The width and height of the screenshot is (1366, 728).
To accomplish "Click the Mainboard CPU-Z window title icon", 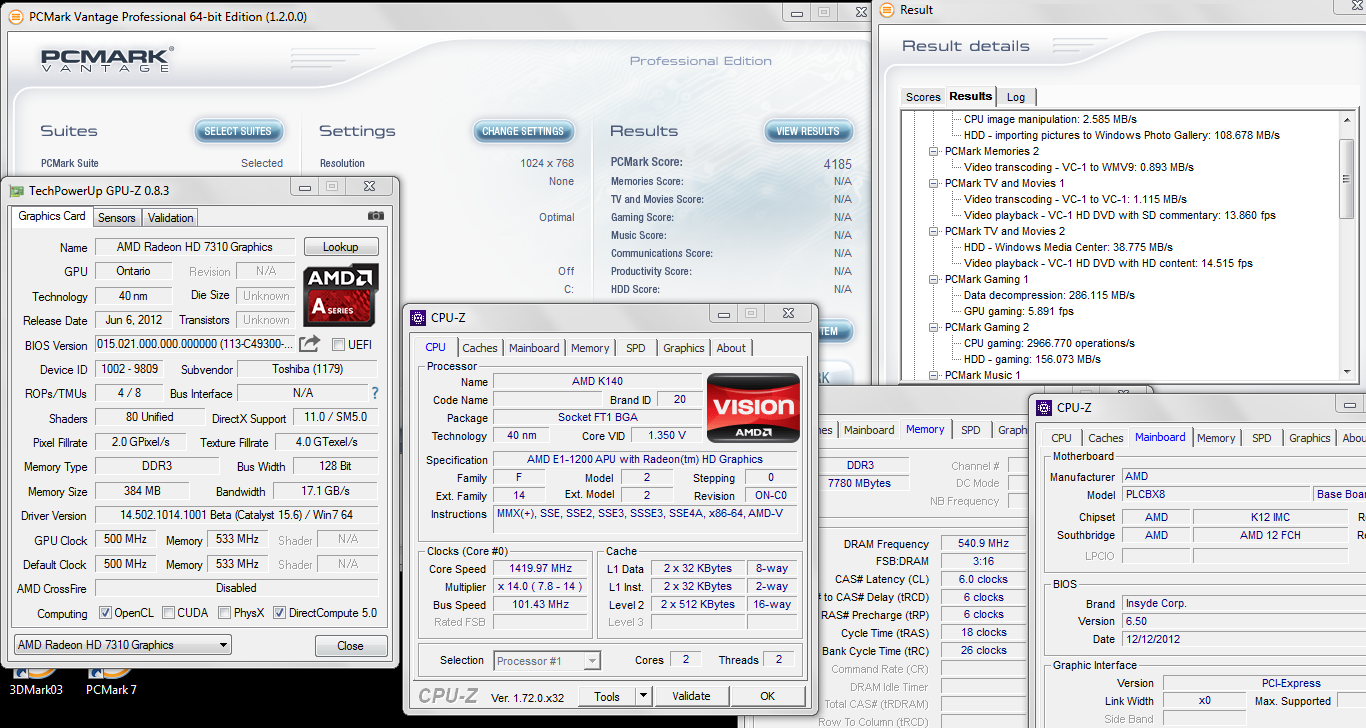I will pyautogui.click(x=1044, y=407).
